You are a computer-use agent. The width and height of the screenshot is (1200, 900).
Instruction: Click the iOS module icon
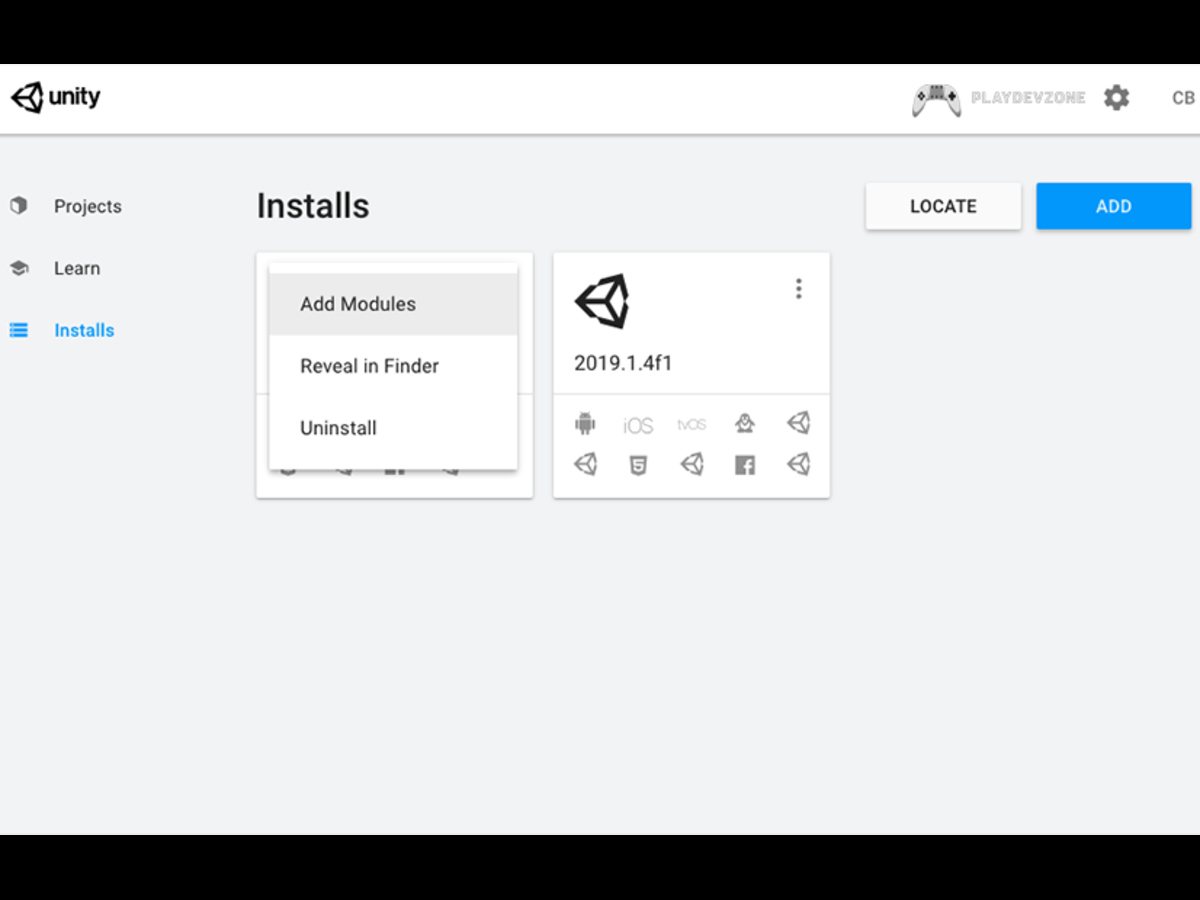tap(638, 426)
